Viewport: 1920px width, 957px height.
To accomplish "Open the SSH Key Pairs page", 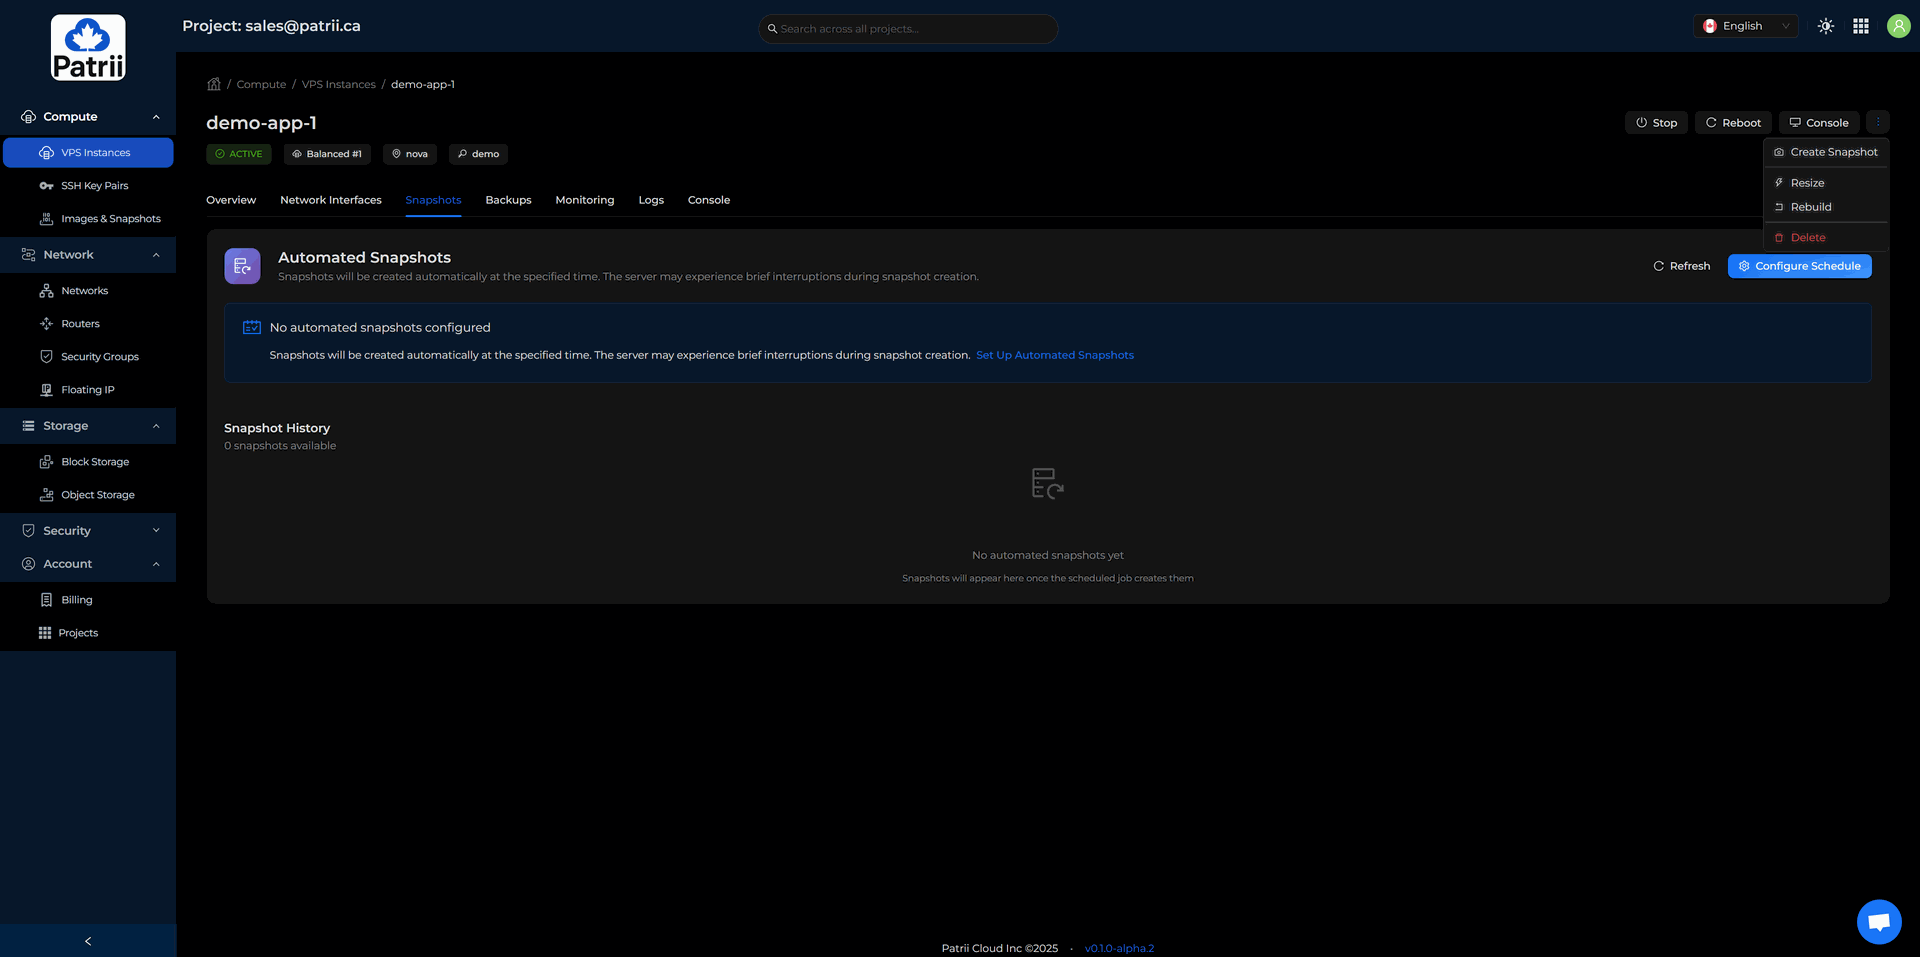I will [94, 186].
